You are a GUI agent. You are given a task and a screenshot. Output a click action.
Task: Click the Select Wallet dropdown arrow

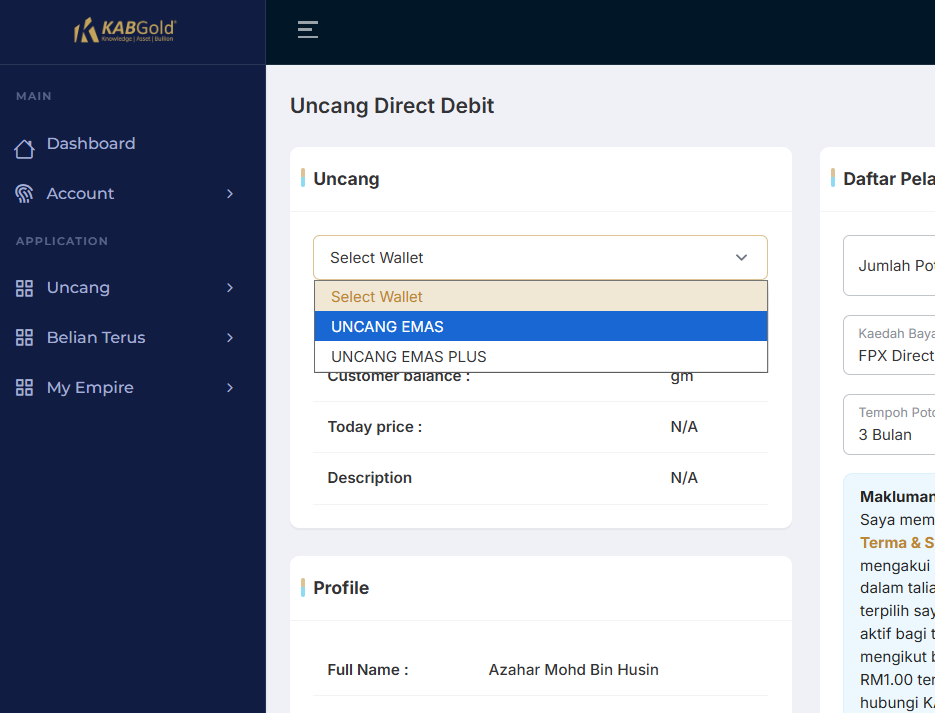click(x=741, y=258)
